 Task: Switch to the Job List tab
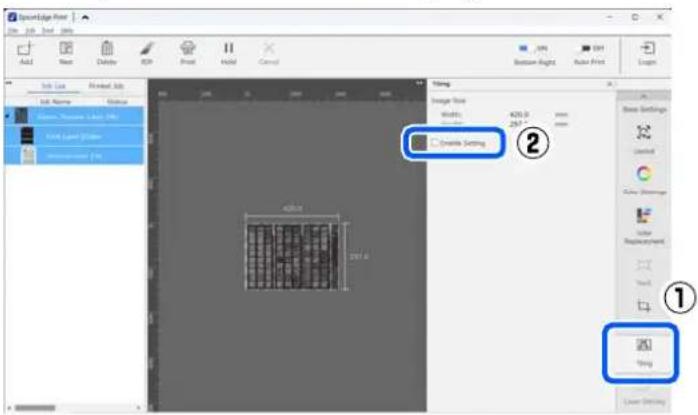(x=53, y=86)
